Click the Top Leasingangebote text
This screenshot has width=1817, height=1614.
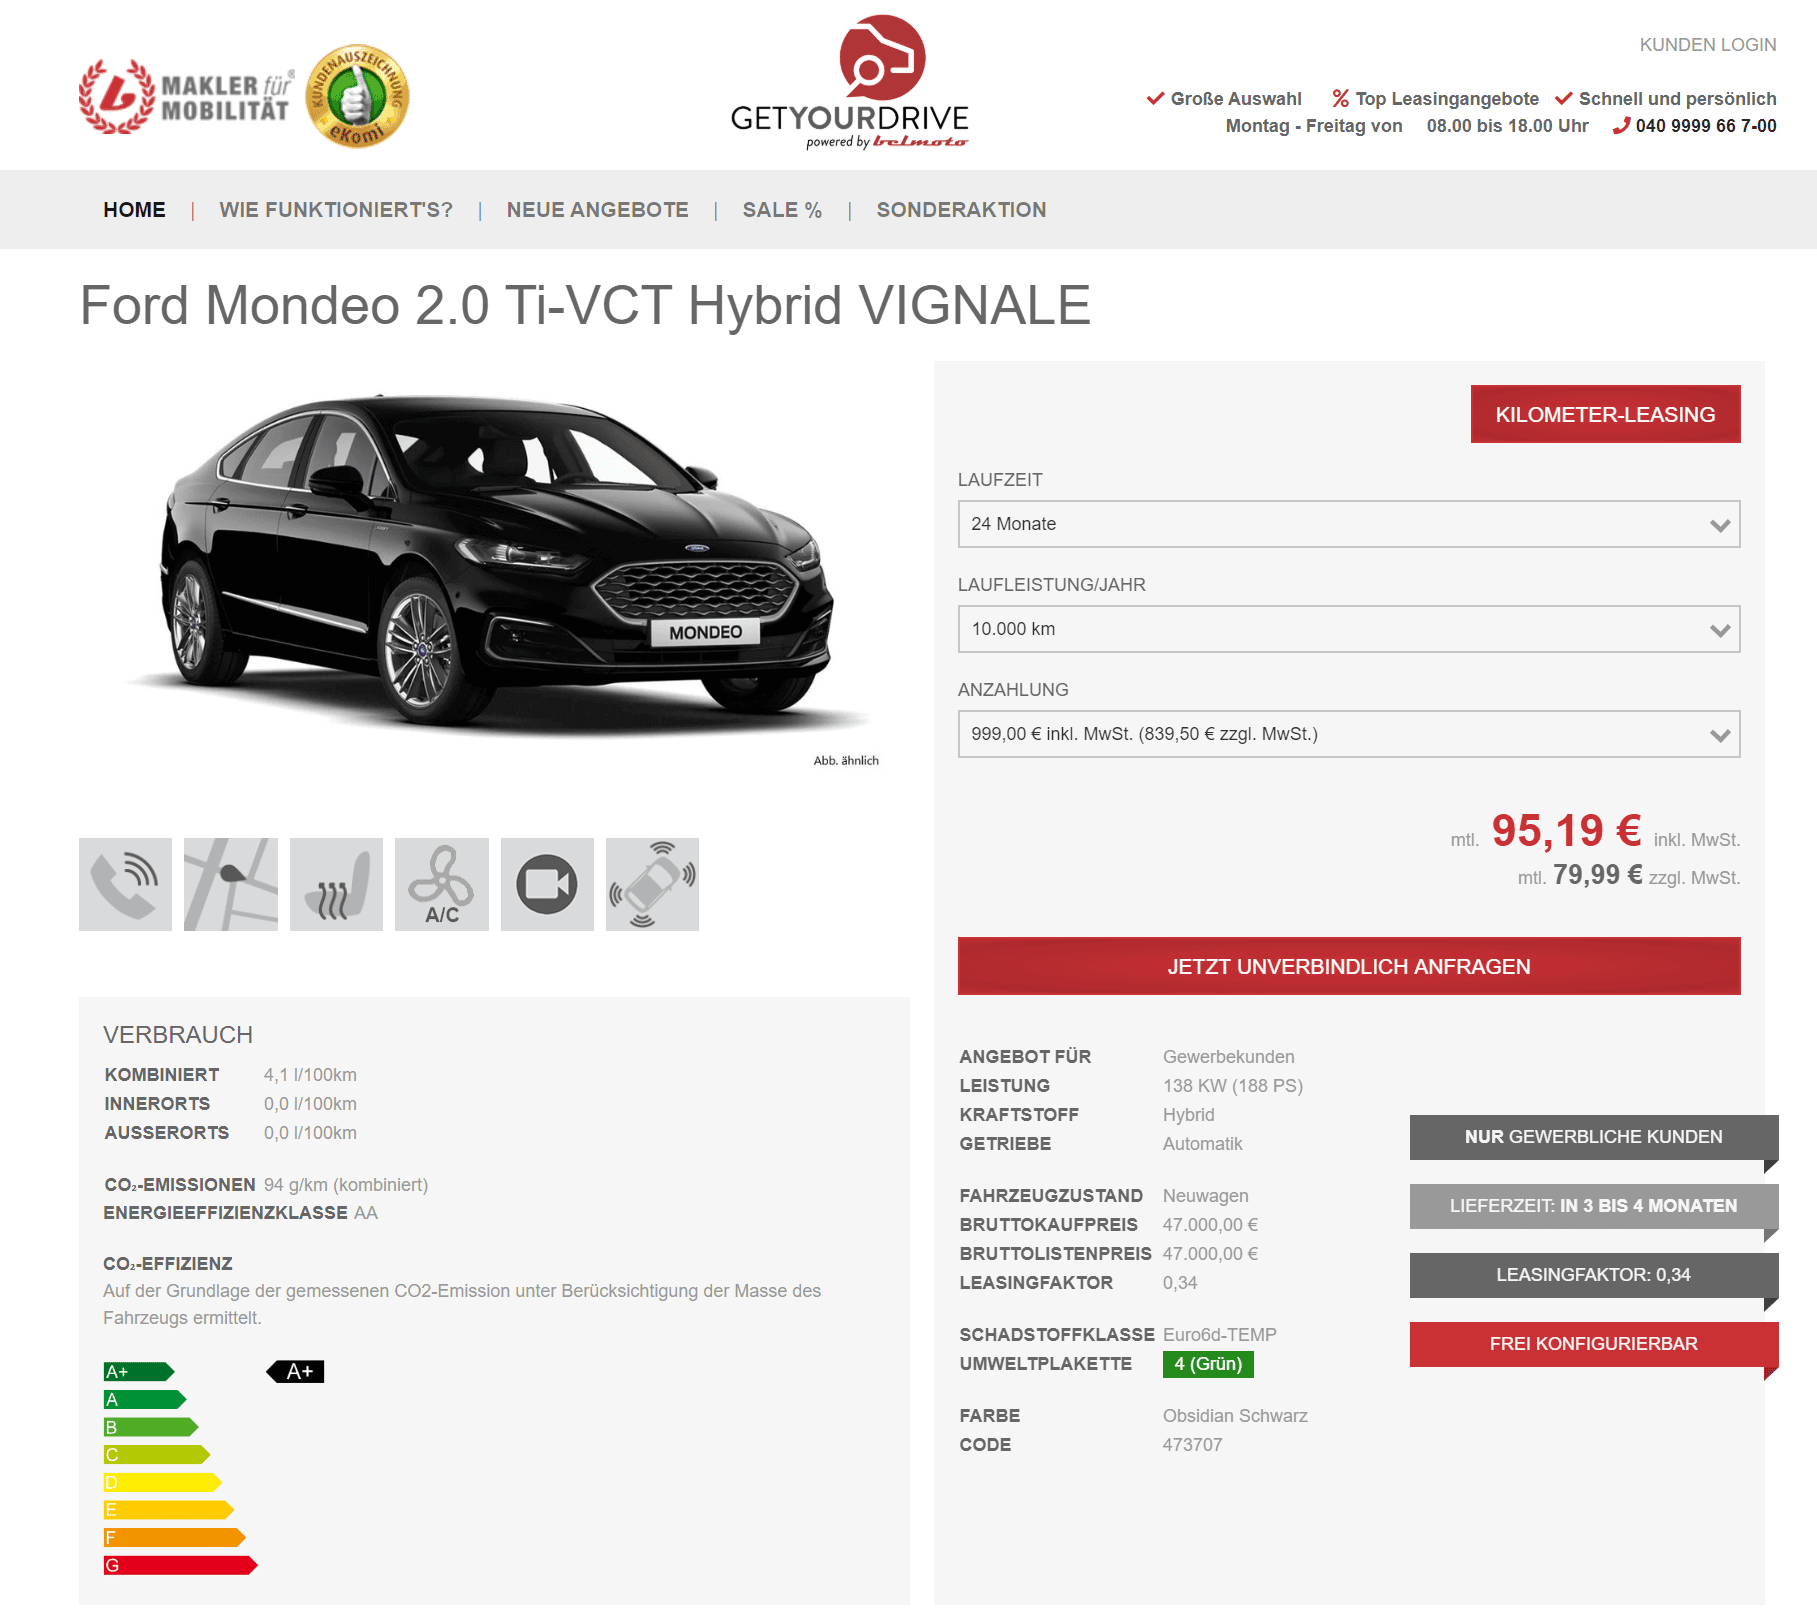pyautogui.click(x=1446, y=99)
